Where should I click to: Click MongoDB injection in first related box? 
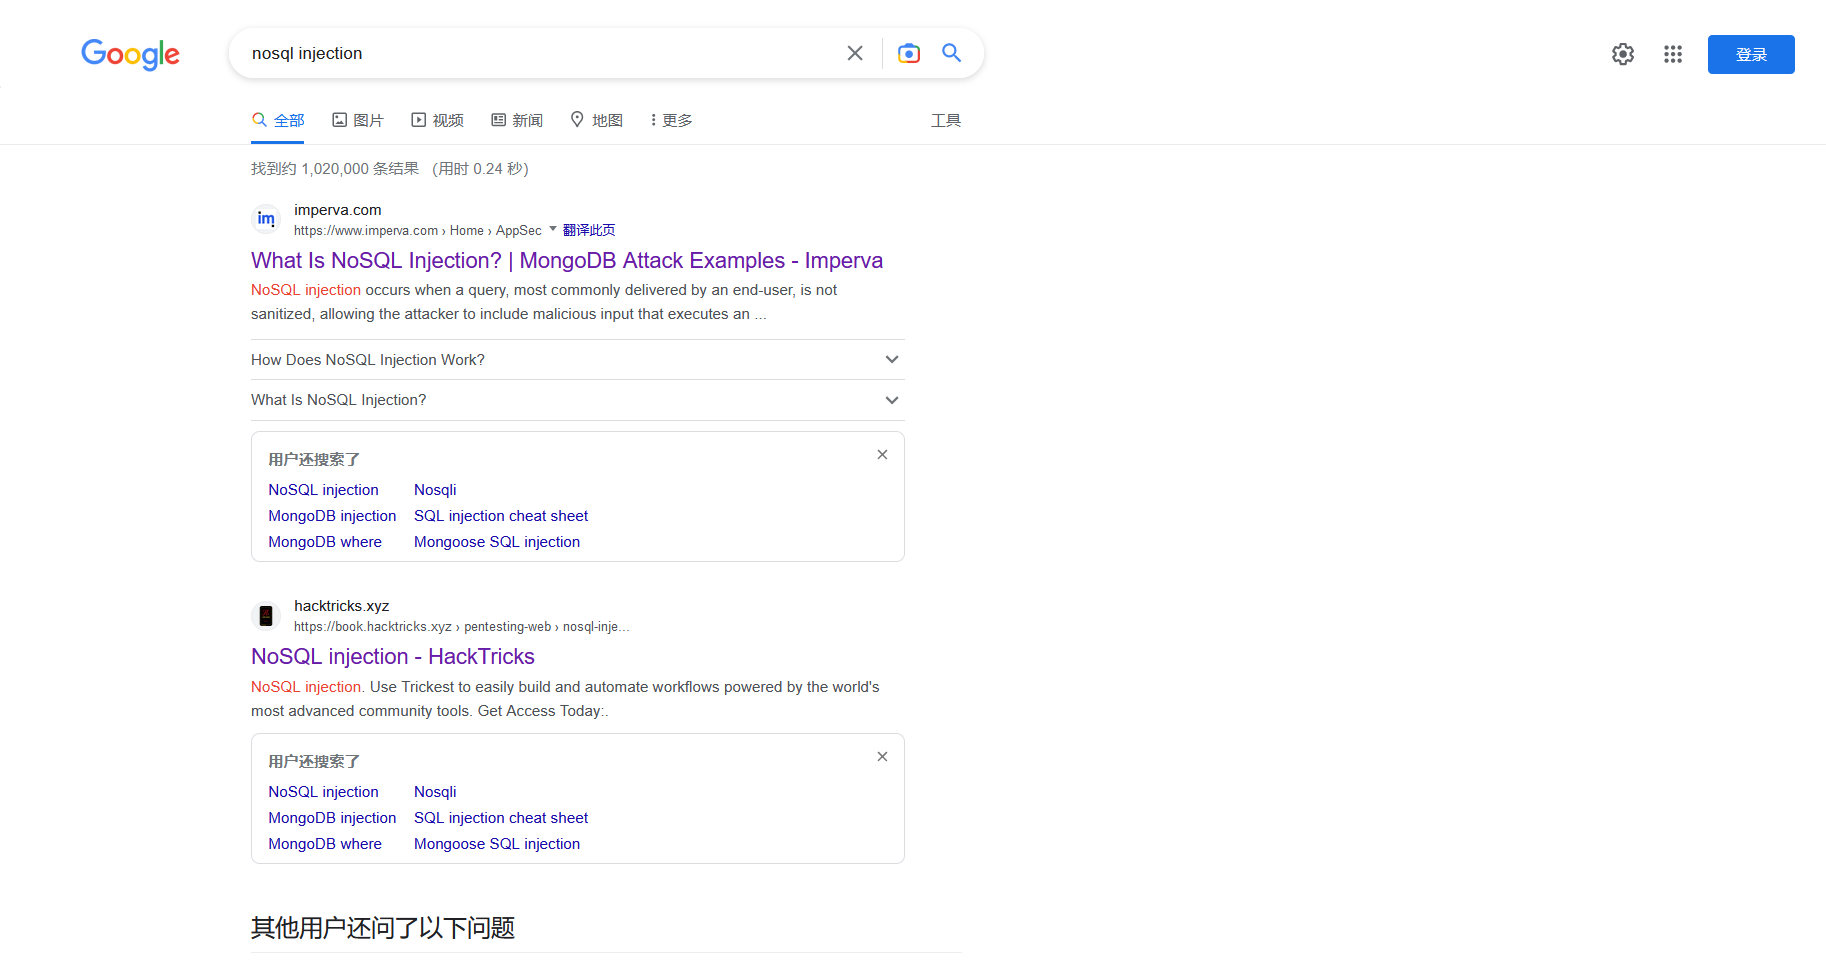click(332, 516)
